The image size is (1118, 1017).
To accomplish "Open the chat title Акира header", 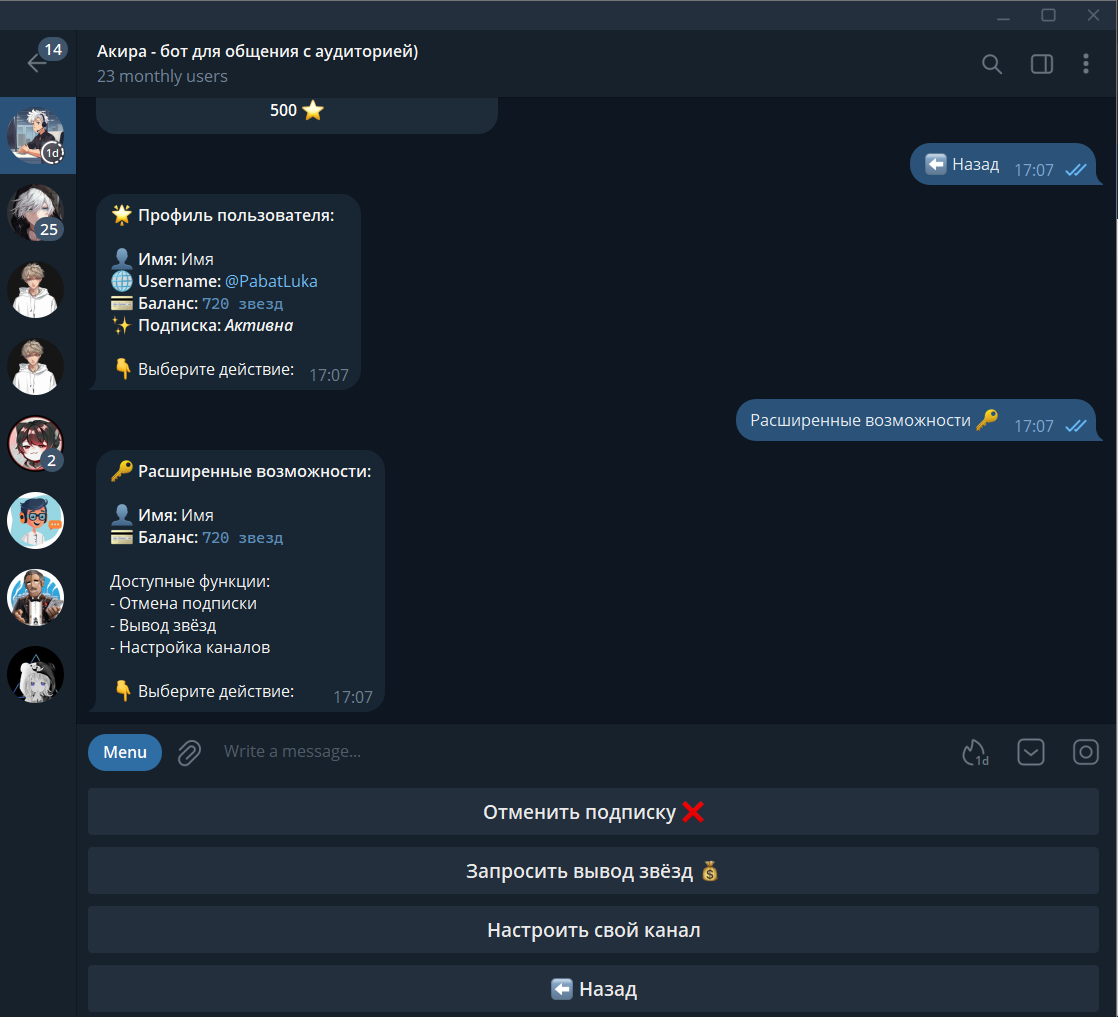I will tap(257, 51).
